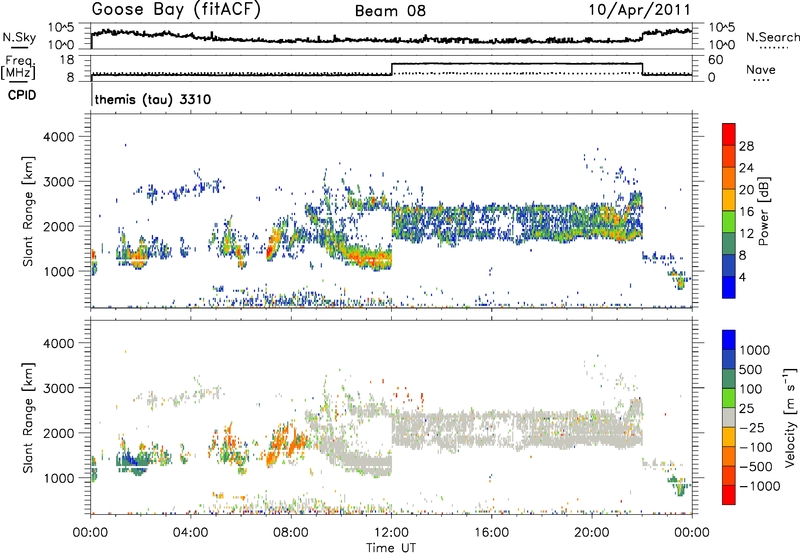Click the red bottom segment of Velocity colorbar
Screen dimensions: 800x554
(729, 495)
